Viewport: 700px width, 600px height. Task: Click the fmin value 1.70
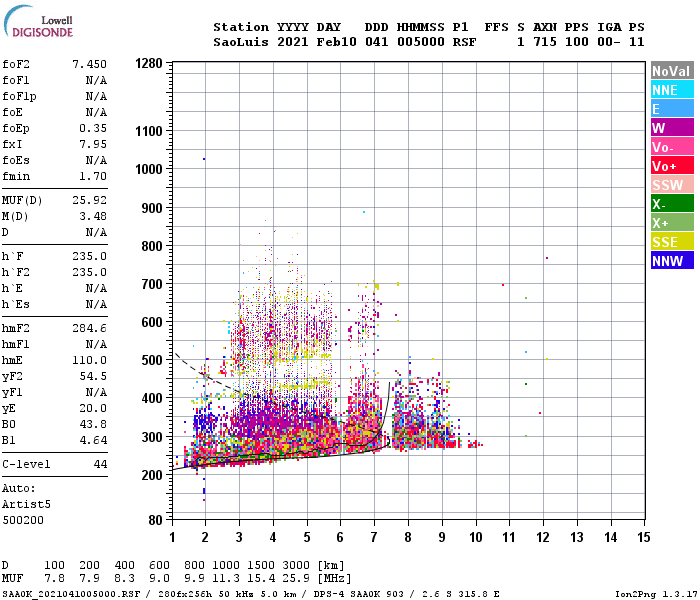(93, 176)
